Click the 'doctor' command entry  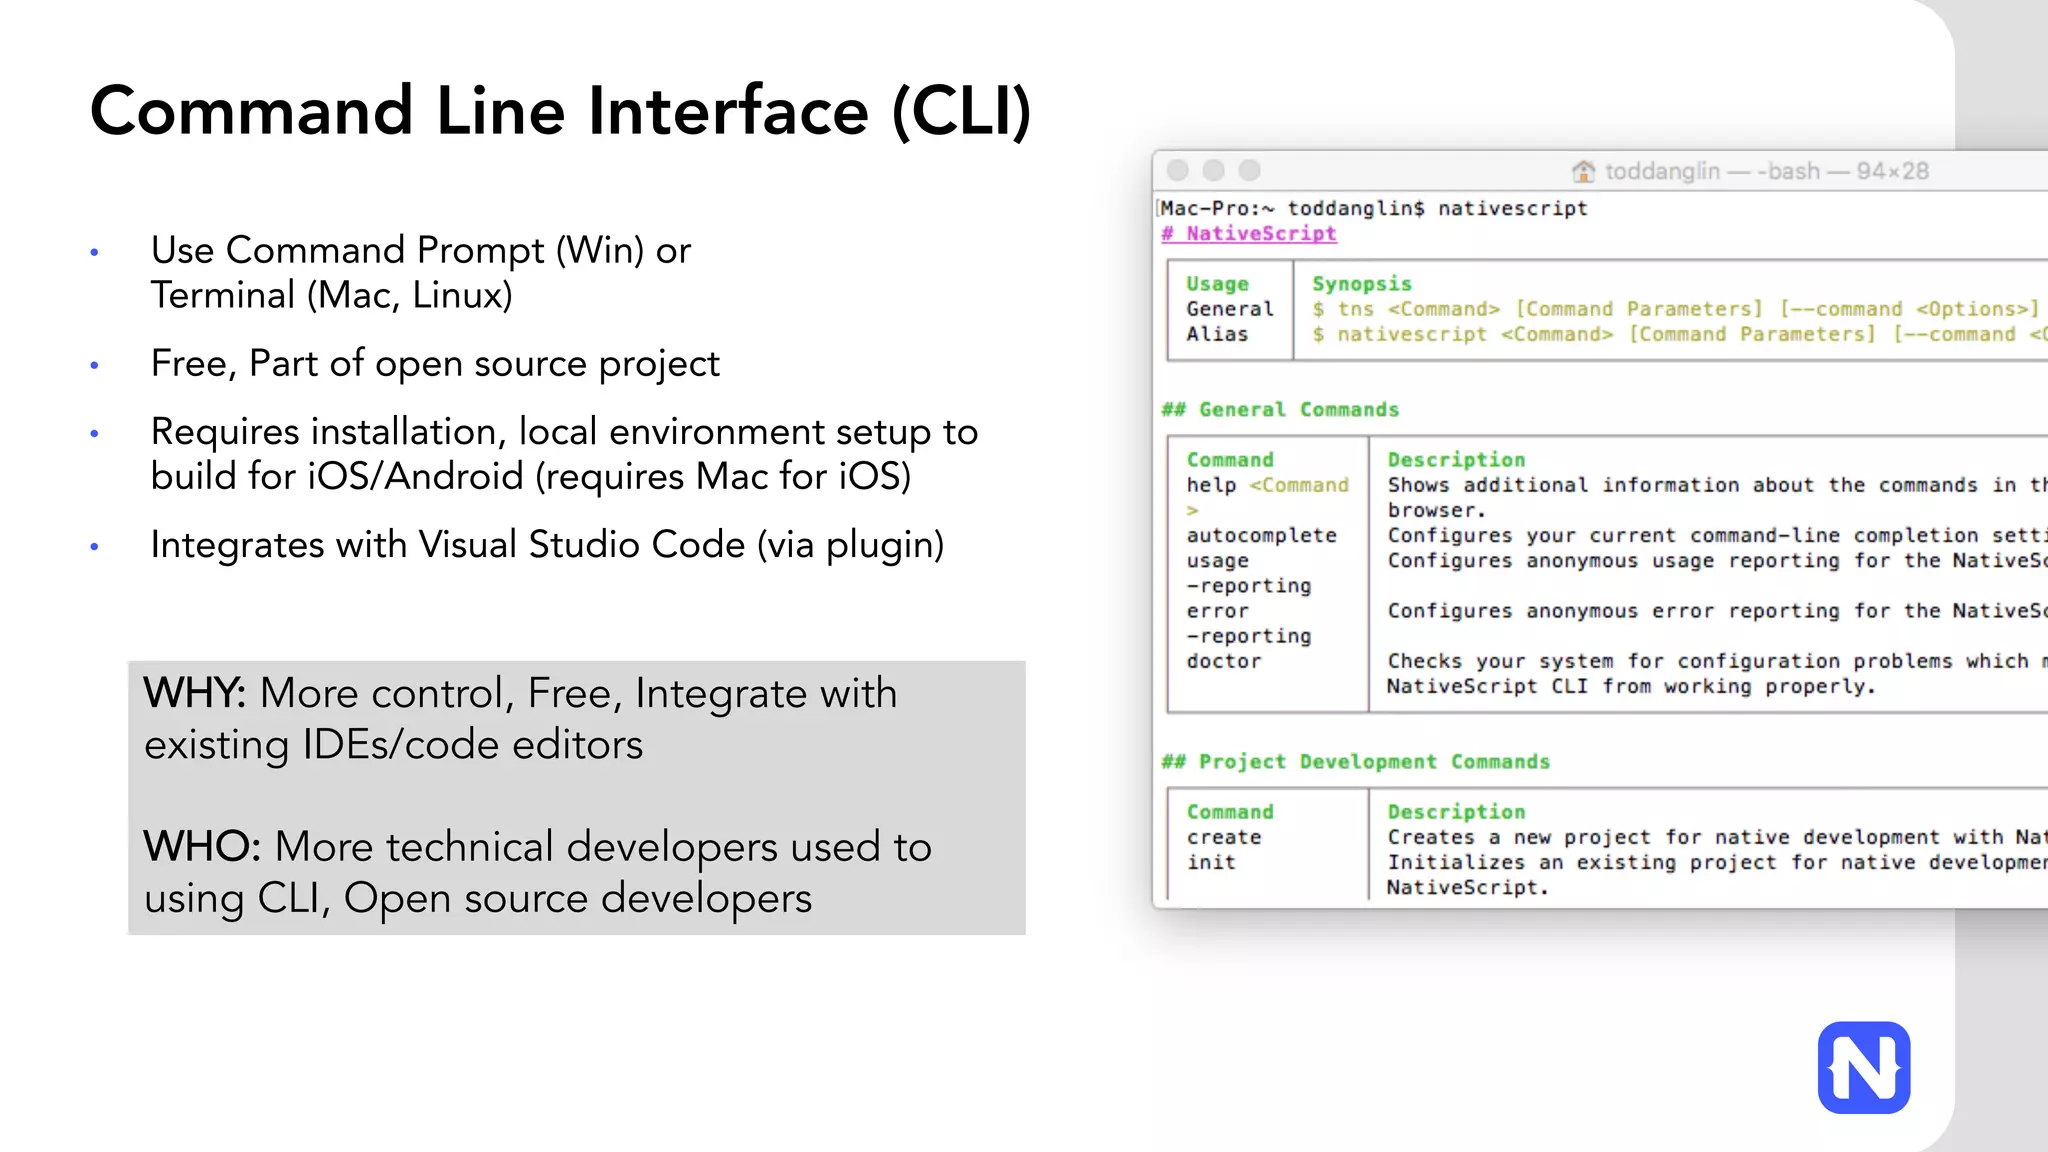coord(1224,661)
